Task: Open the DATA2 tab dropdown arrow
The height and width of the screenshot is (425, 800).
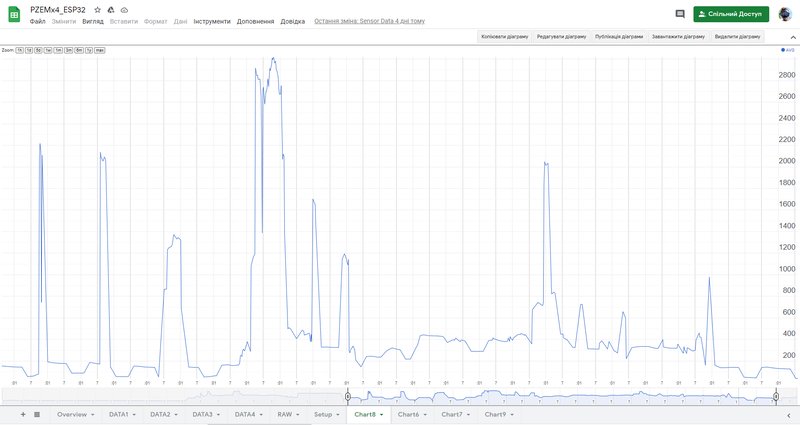Action: 176,415
